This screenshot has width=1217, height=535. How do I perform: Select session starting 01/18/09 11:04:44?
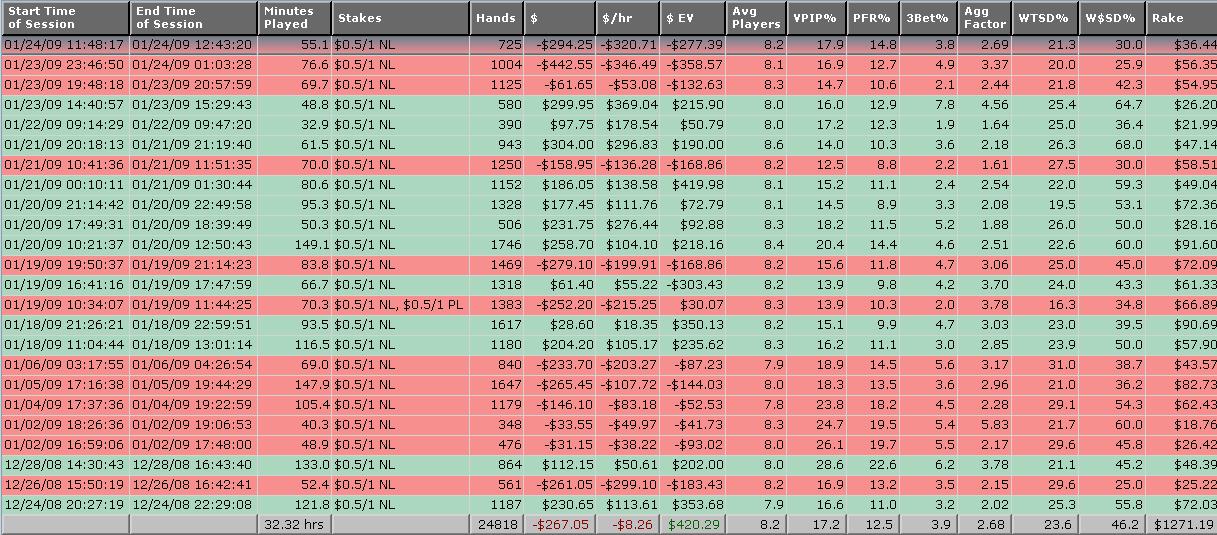[608, 345]
